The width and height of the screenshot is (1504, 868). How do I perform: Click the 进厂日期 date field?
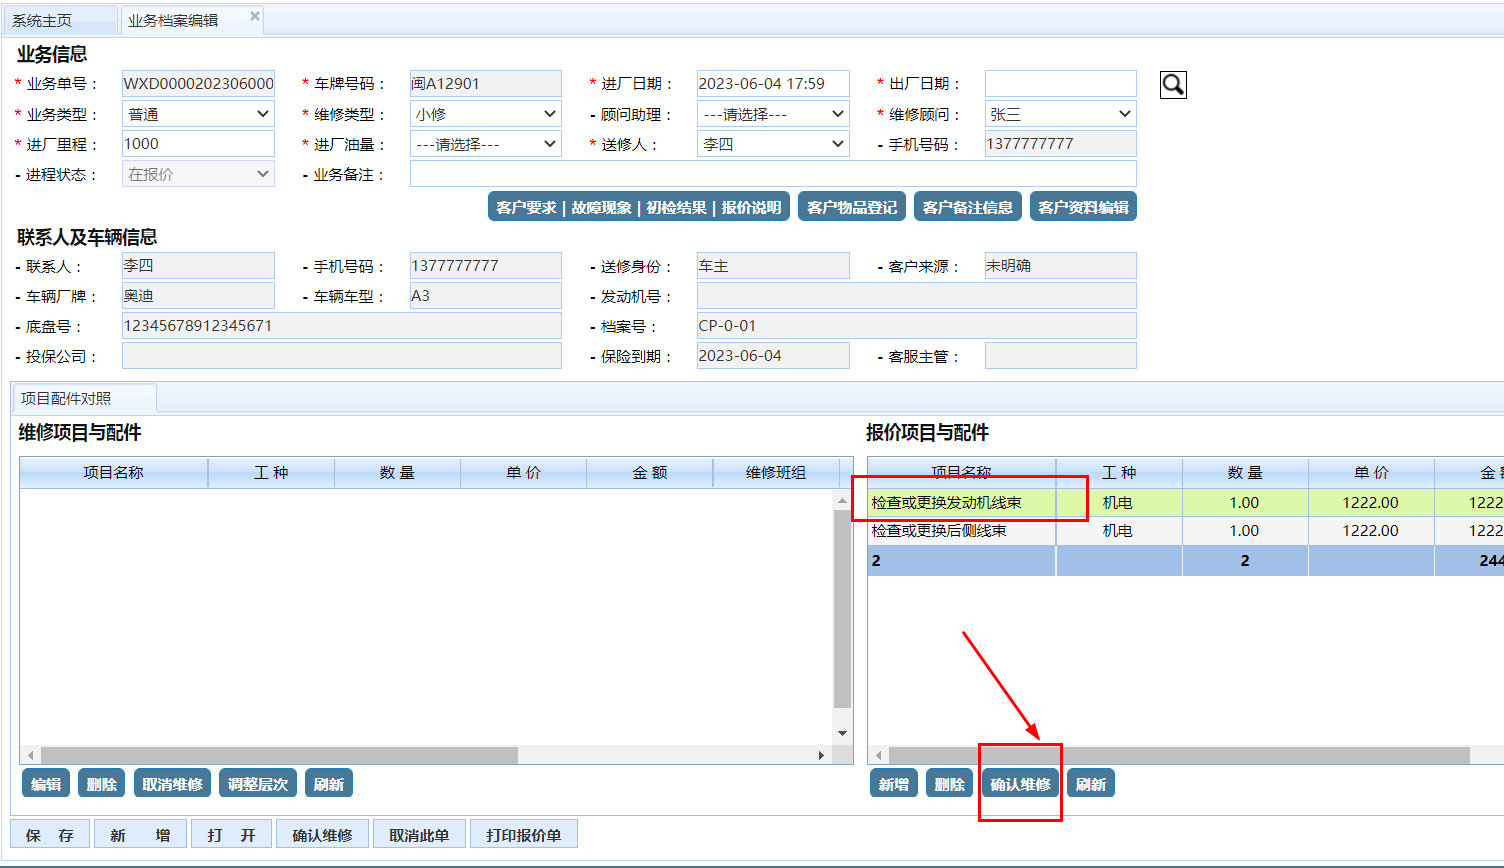click(773, 84)
